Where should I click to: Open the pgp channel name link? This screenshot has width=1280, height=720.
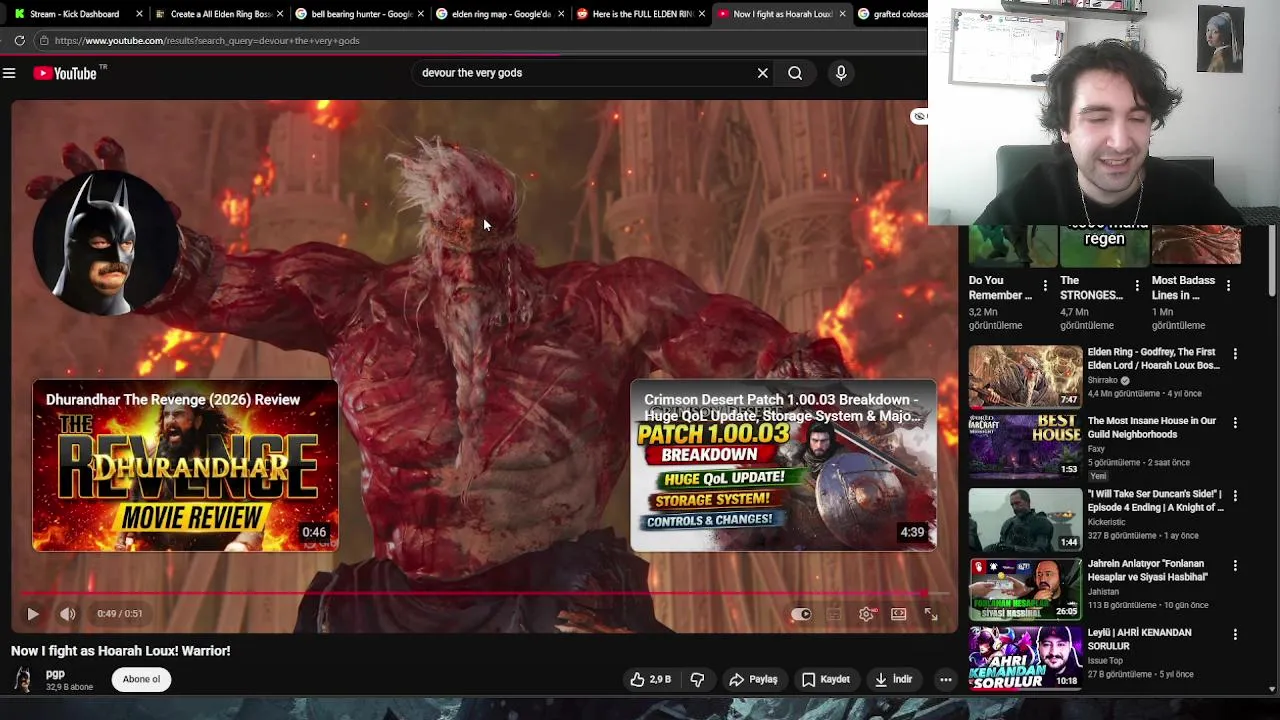click(x=55, y=674)
